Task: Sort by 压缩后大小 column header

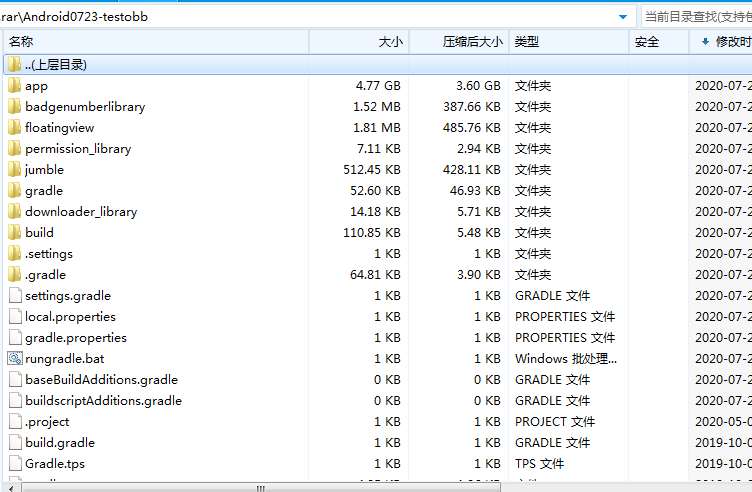Action: [472, 41]
